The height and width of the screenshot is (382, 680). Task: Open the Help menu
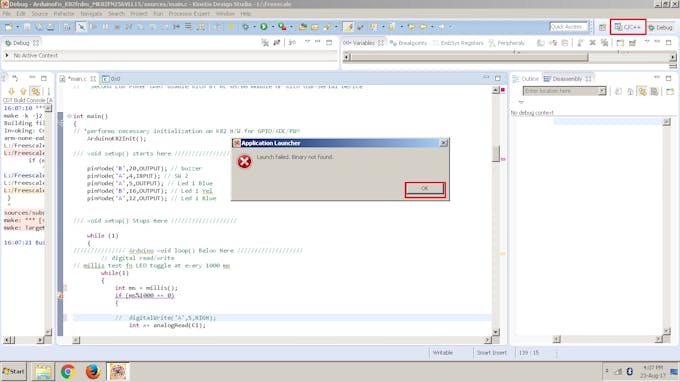pyautogui.click(x=246, y=14)
